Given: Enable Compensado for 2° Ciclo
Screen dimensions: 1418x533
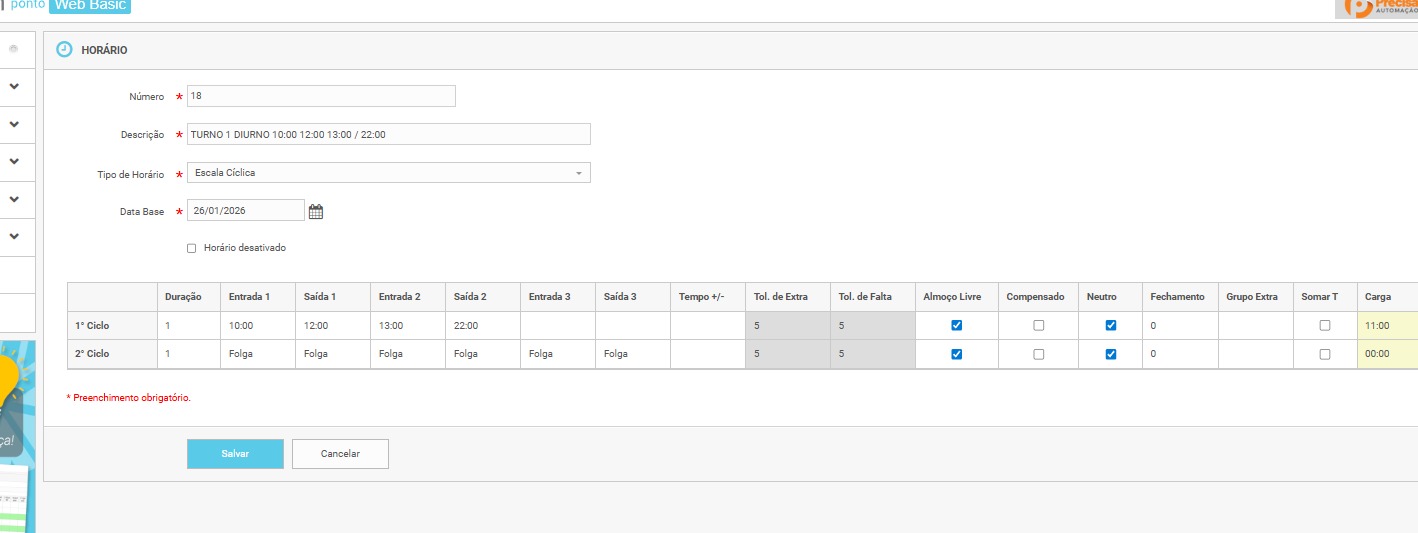Looking at the screenshot, I should click(x=1038, y=354).
